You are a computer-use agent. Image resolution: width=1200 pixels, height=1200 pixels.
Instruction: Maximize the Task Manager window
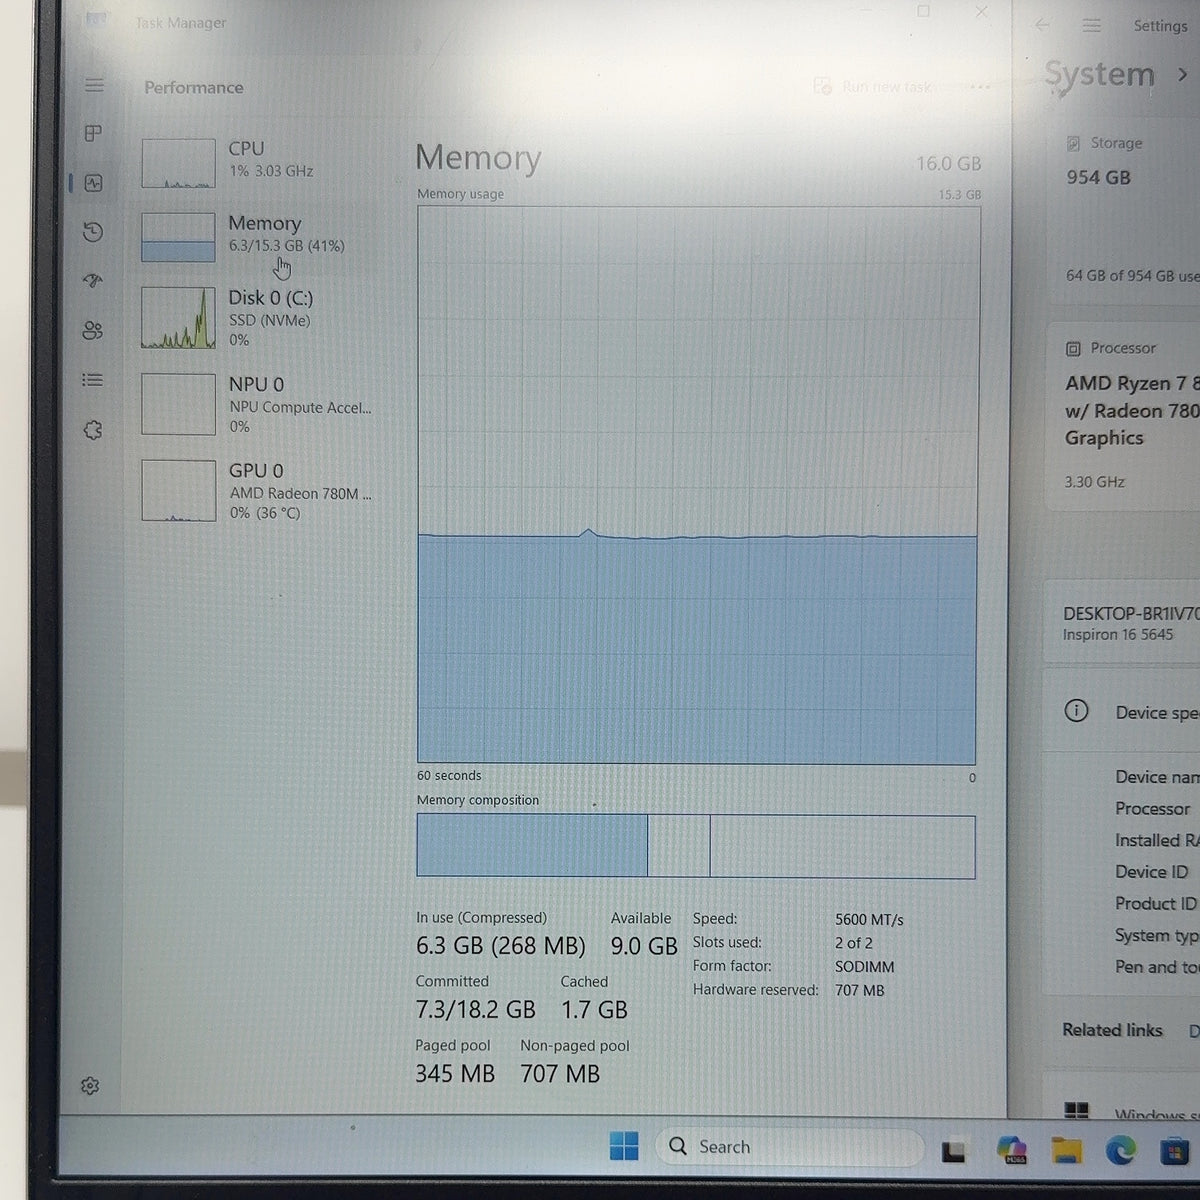coord(923,11)
